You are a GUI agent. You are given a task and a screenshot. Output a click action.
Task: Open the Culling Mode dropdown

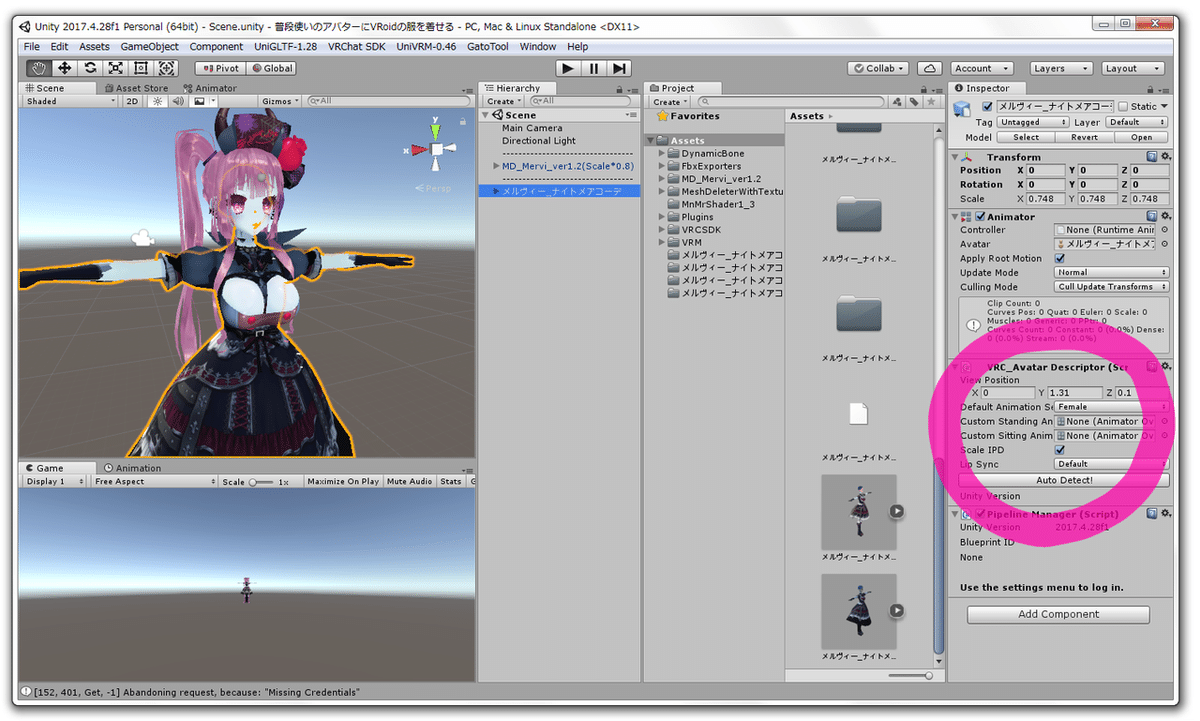coord(1112,286)
